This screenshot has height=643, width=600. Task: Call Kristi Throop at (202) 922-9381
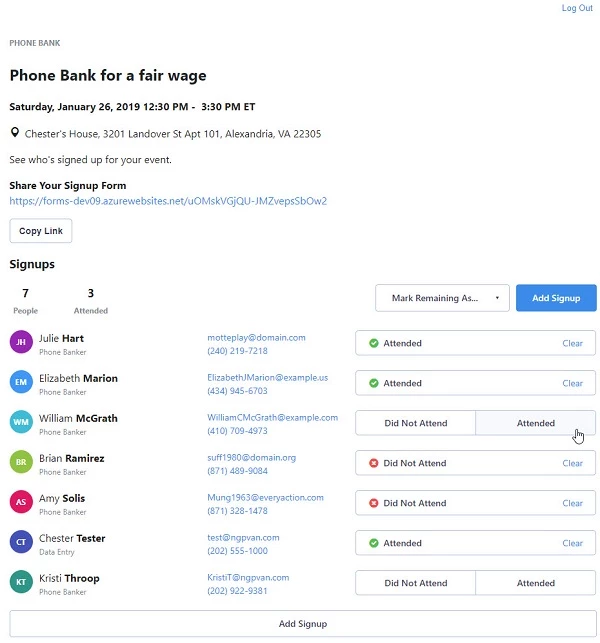point(237,591)
